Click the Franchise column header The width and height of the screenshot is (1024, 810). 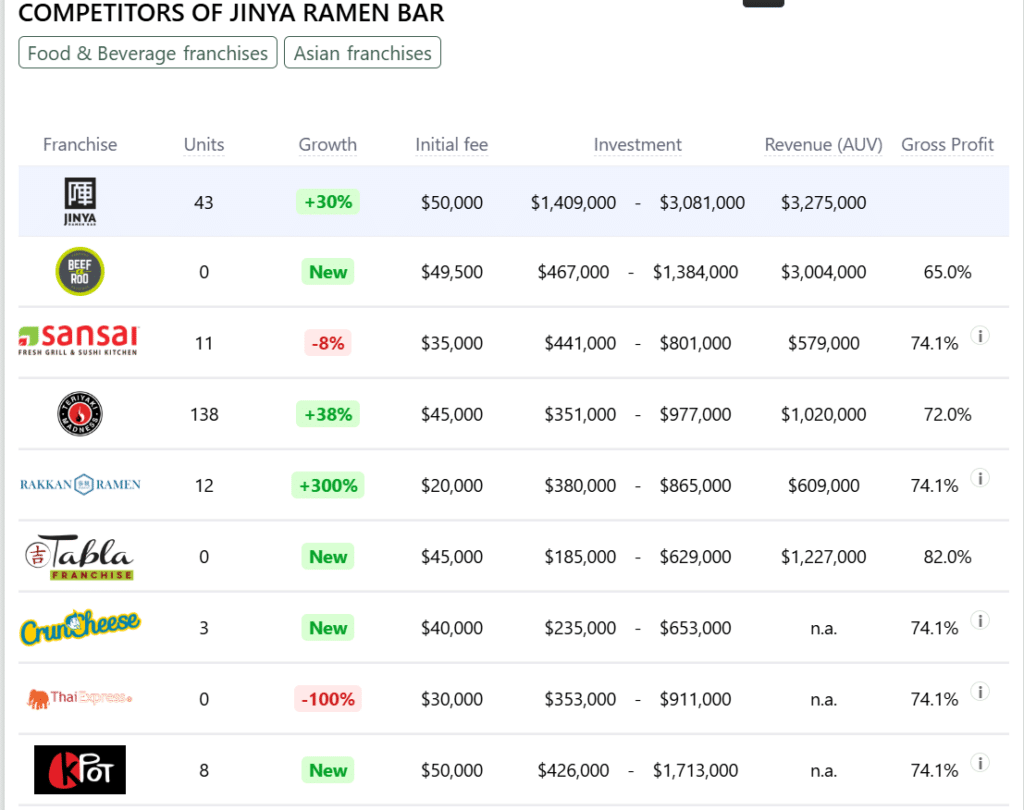80,144
